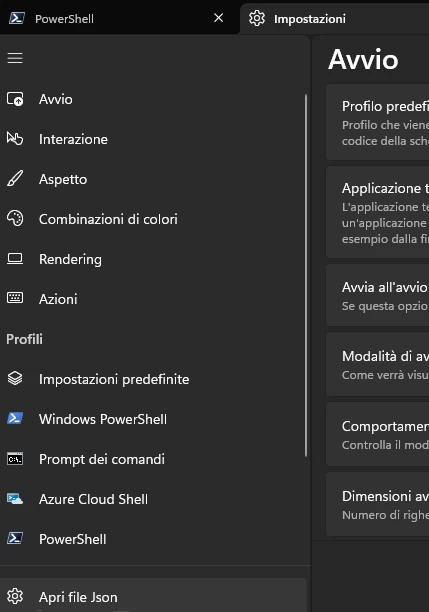429x612 pixels.
Task: Select Impostazioni predefinite profile
Action: point(153,379)
